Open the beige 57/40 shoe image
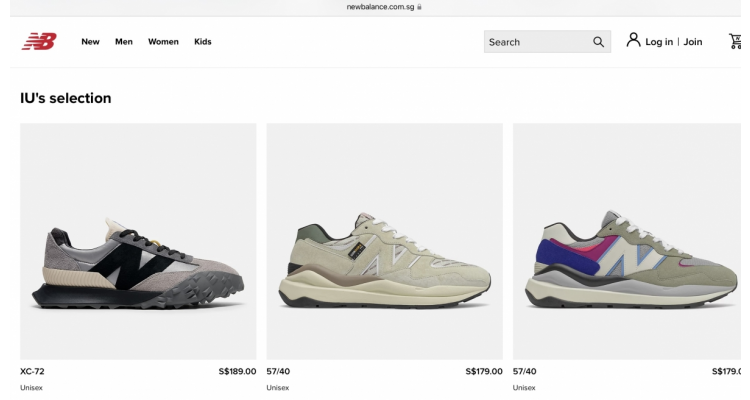The image size is (750, 400). coord(385,241)
